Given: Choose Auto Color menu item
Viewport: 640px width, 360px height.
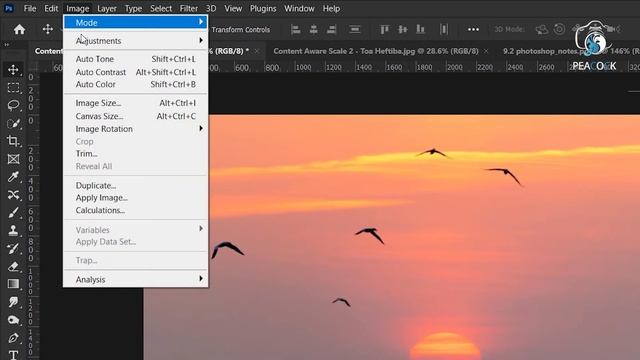Looking at the screenshot, I should tap(136, 84).
